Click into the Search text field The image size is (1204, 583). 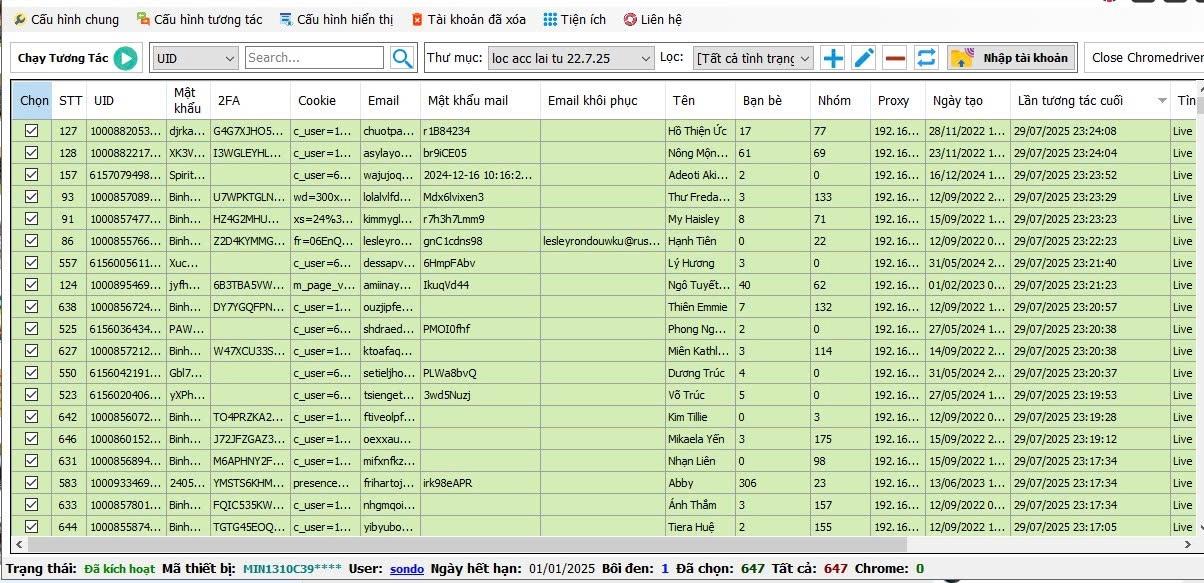point(314,58)
